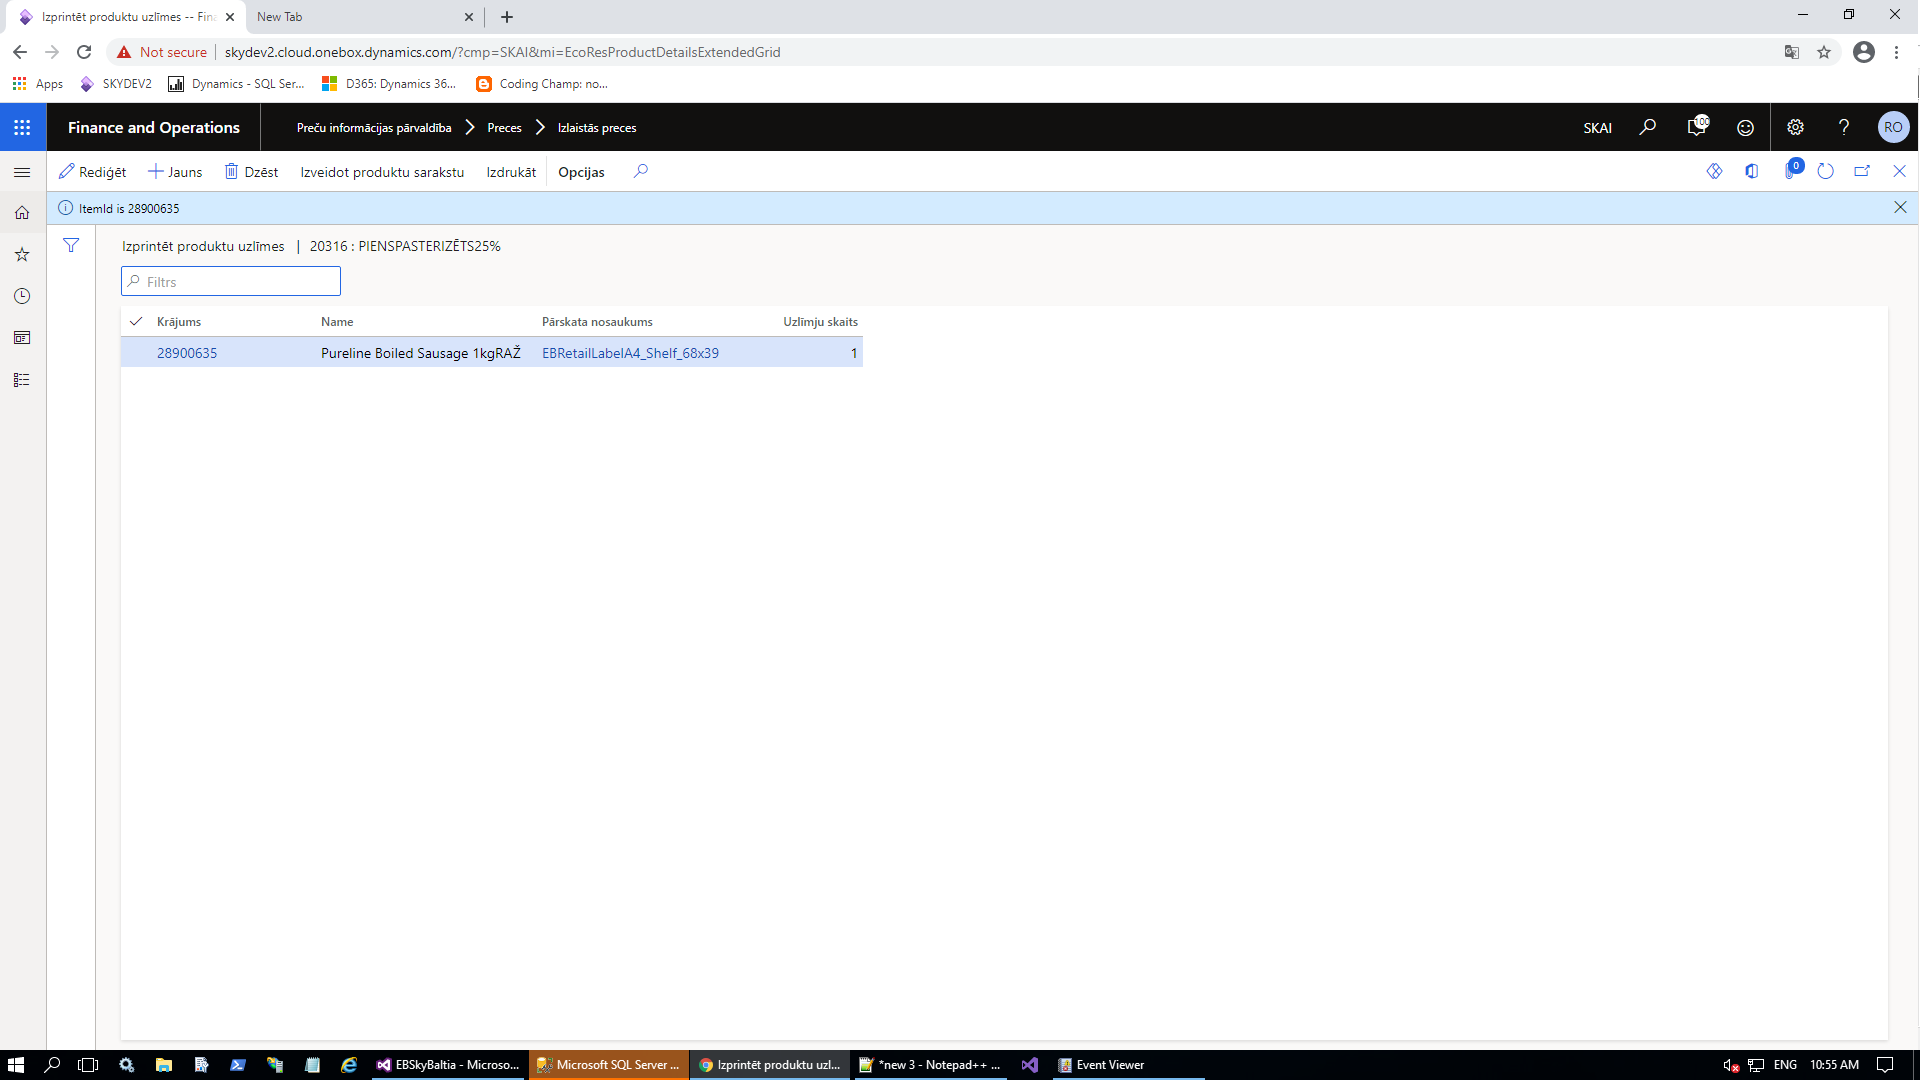Refresh the page using the toolbar refresh icon

coord(1825,171)
